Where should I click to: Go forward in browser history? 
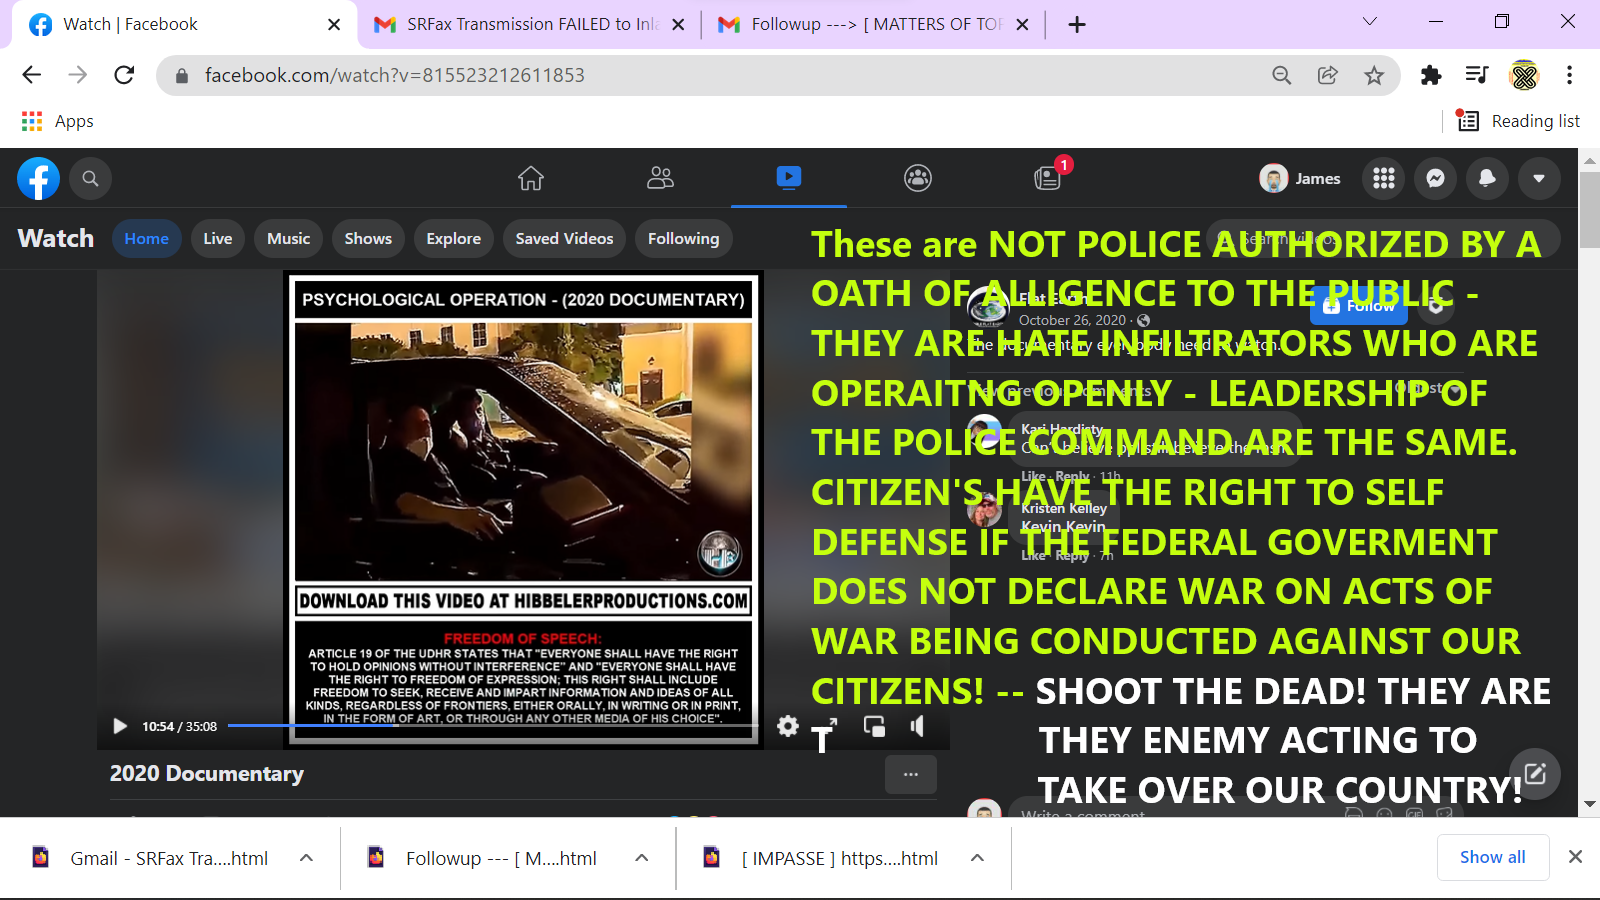(x=78, y=75)
